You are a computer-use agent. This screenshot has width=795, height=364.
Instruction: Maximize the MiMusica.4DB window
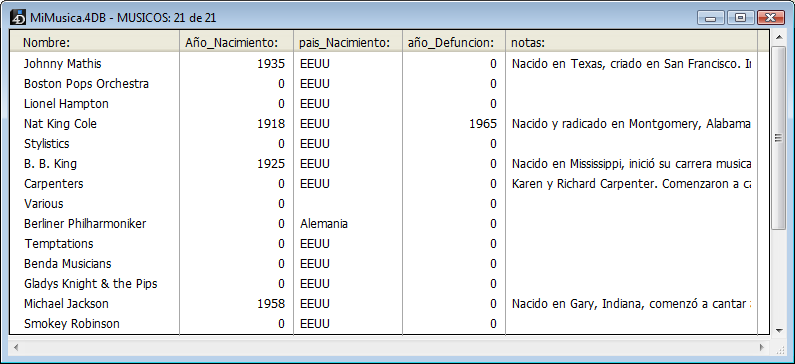pyautogui.click(x=740, y=18)
